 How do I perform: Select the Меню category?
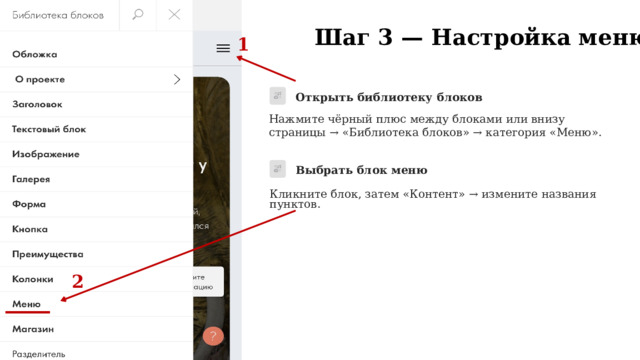[96, 304]
